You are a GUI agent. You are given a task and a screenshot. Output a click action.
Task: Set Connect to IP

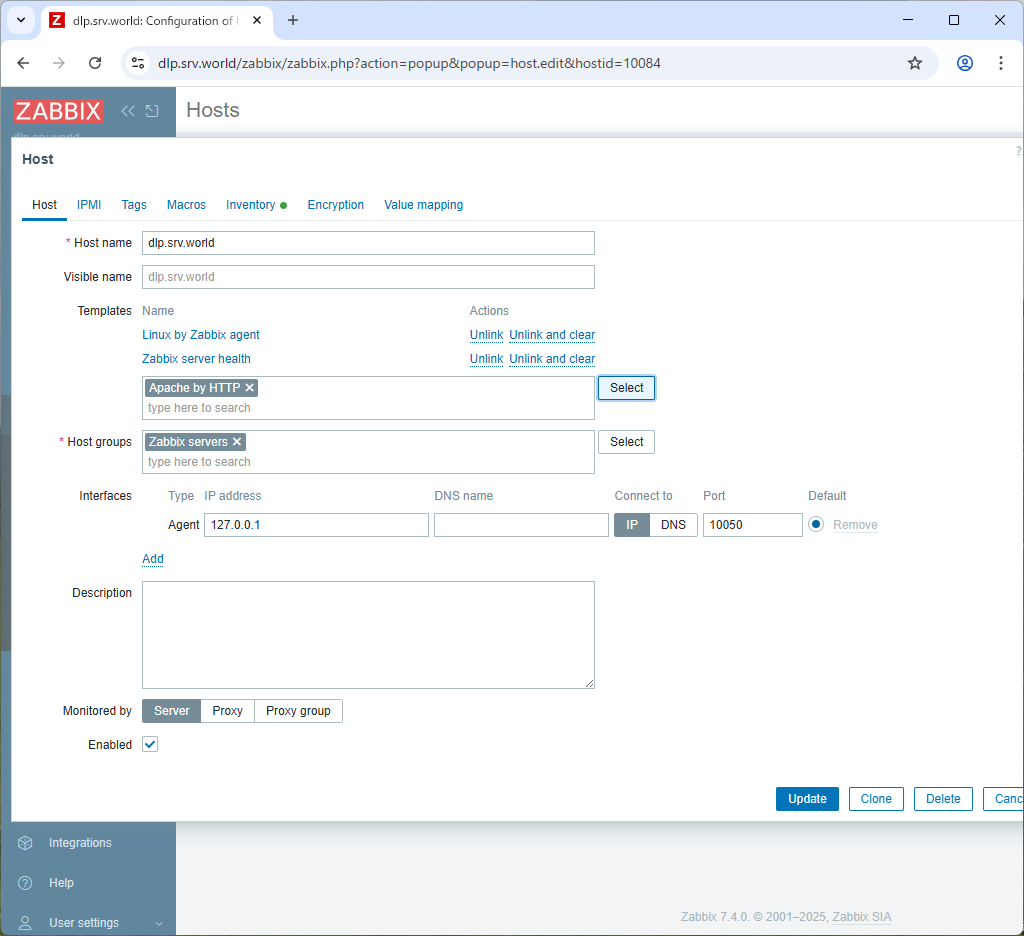[x=632, y=525]
